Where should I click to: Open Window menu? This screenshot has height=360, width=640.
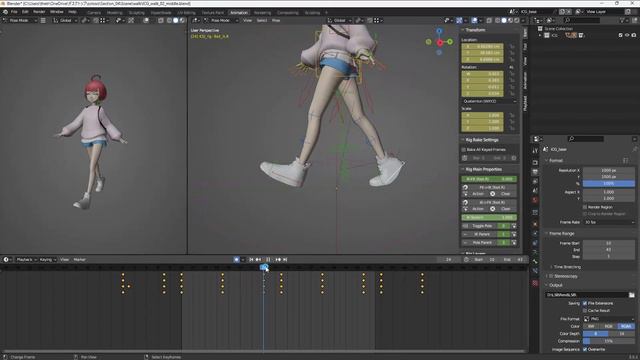57,12
